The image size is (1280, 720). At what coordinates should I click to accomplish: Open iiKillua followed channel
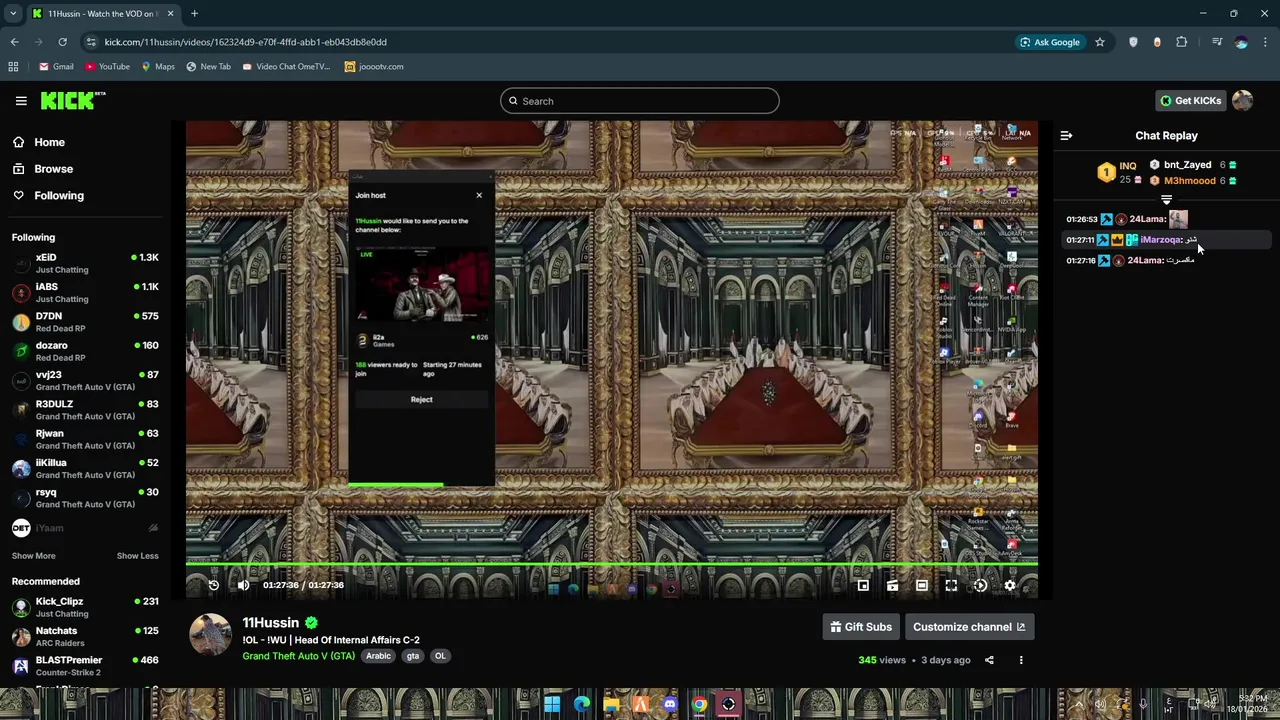[85, 468]
